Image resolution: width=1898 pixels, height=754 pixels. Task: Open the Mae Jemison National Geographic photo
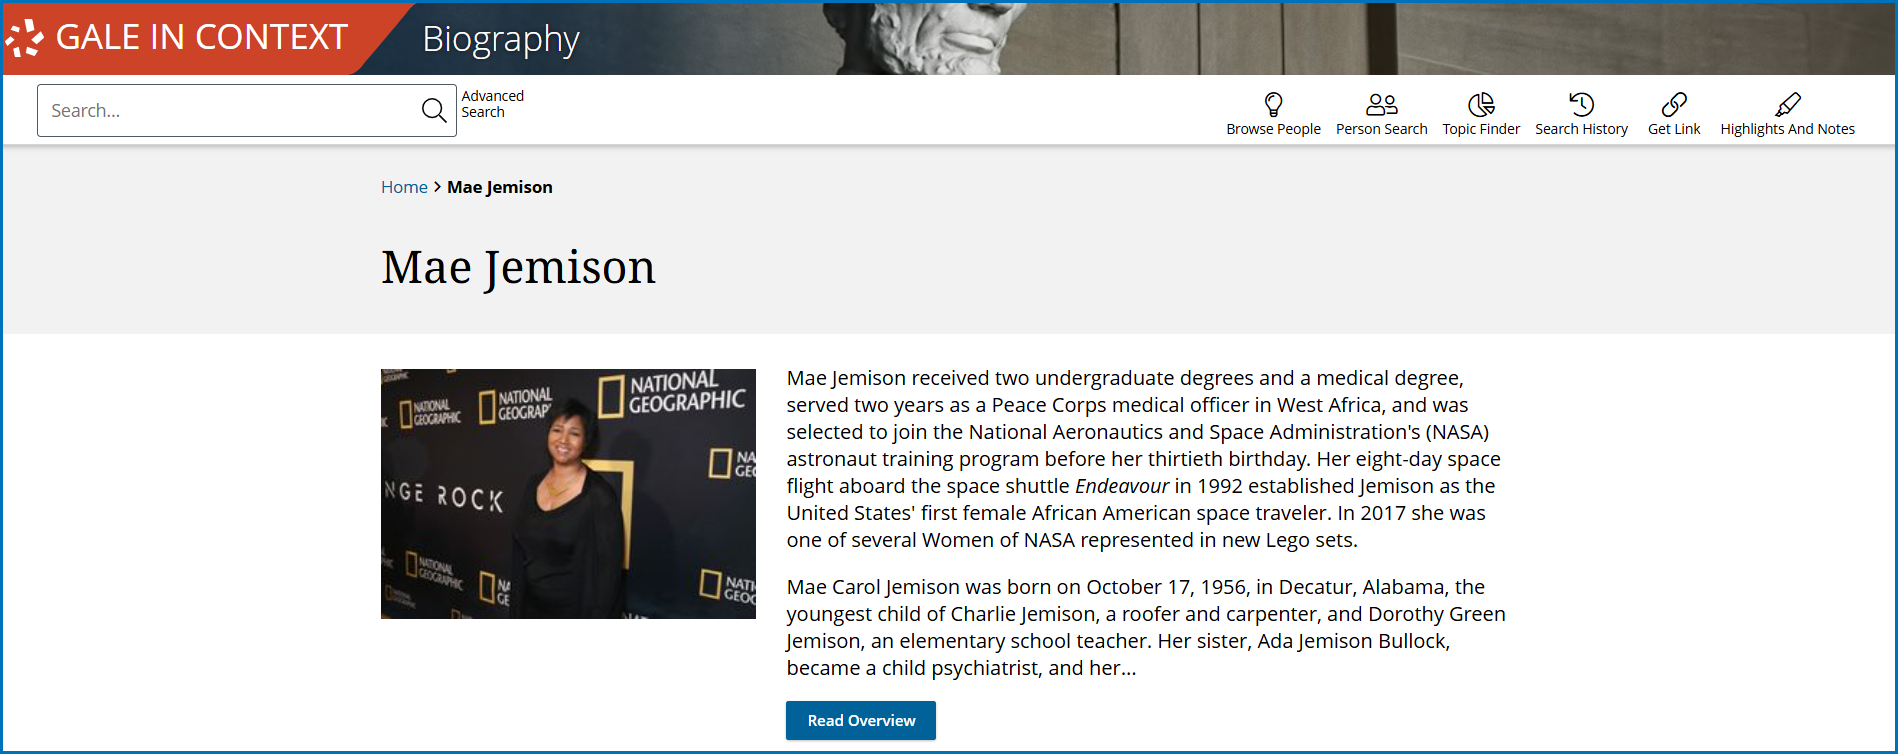coord(568,494)
